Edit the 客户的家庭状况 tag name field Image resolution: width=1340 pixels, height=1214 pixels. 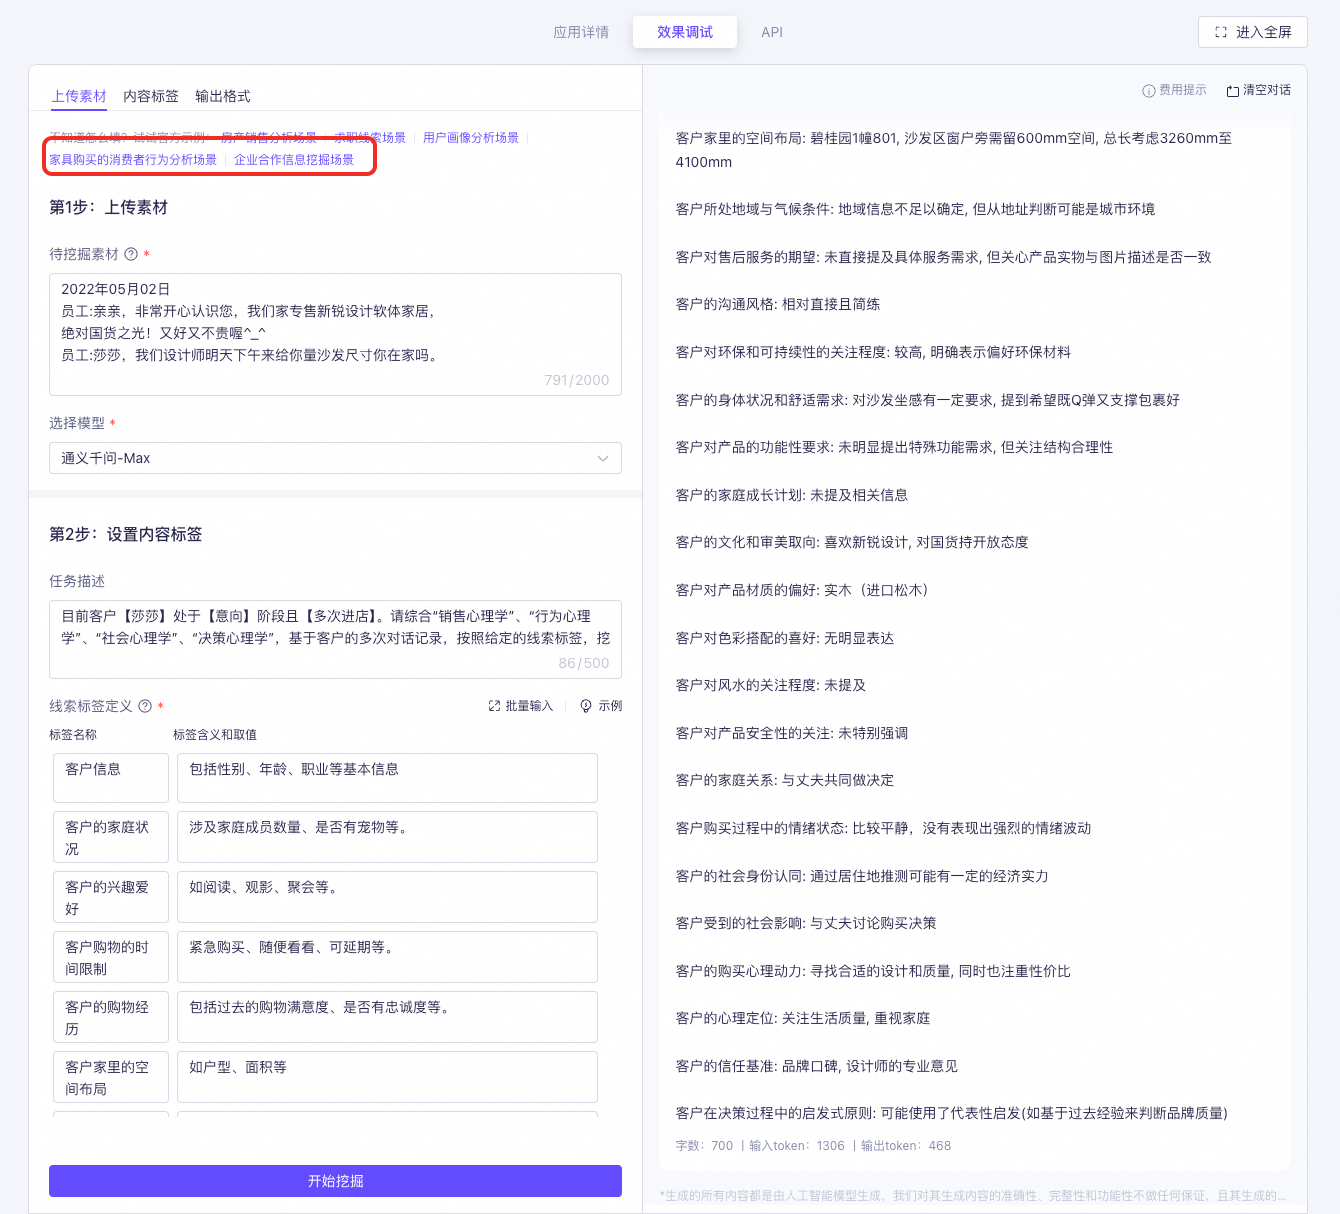pos(111,837)
